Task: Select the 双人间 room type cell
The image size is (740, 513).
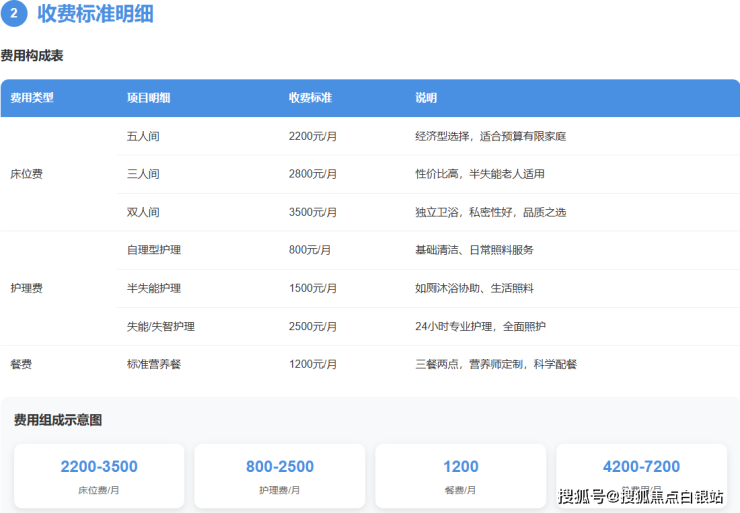Action: pos(143,212)
